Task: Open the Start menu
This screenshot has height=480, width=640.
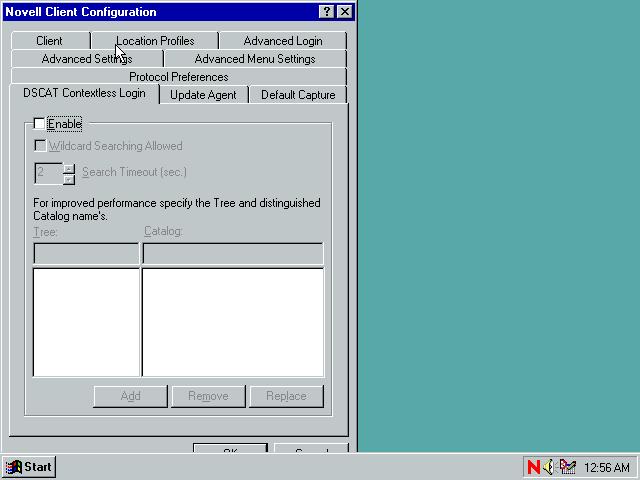Action: point(29,467)
